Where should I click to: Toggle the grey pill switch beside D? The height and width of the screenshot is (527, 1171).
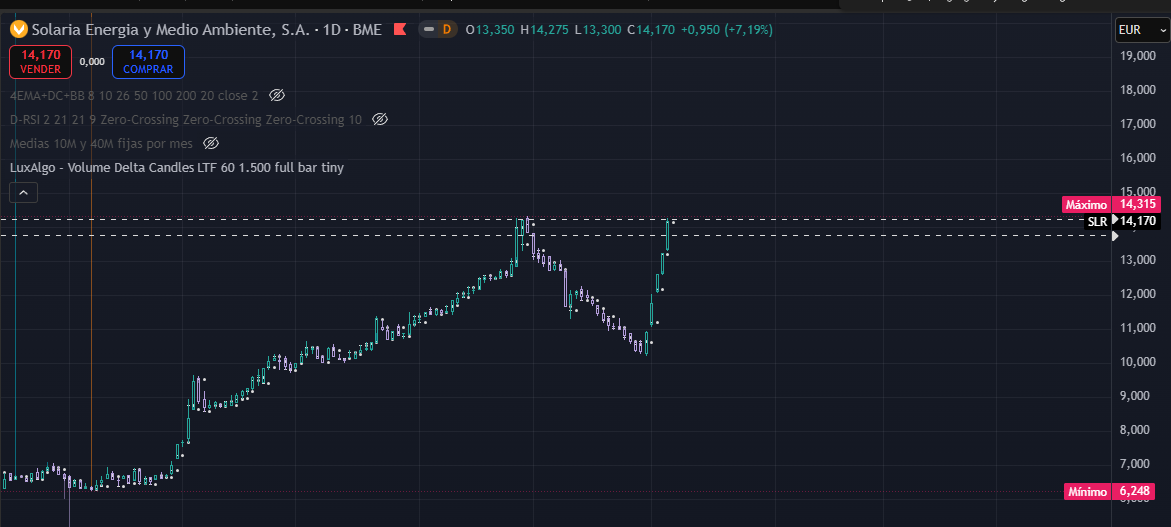[x=429, y=30]
